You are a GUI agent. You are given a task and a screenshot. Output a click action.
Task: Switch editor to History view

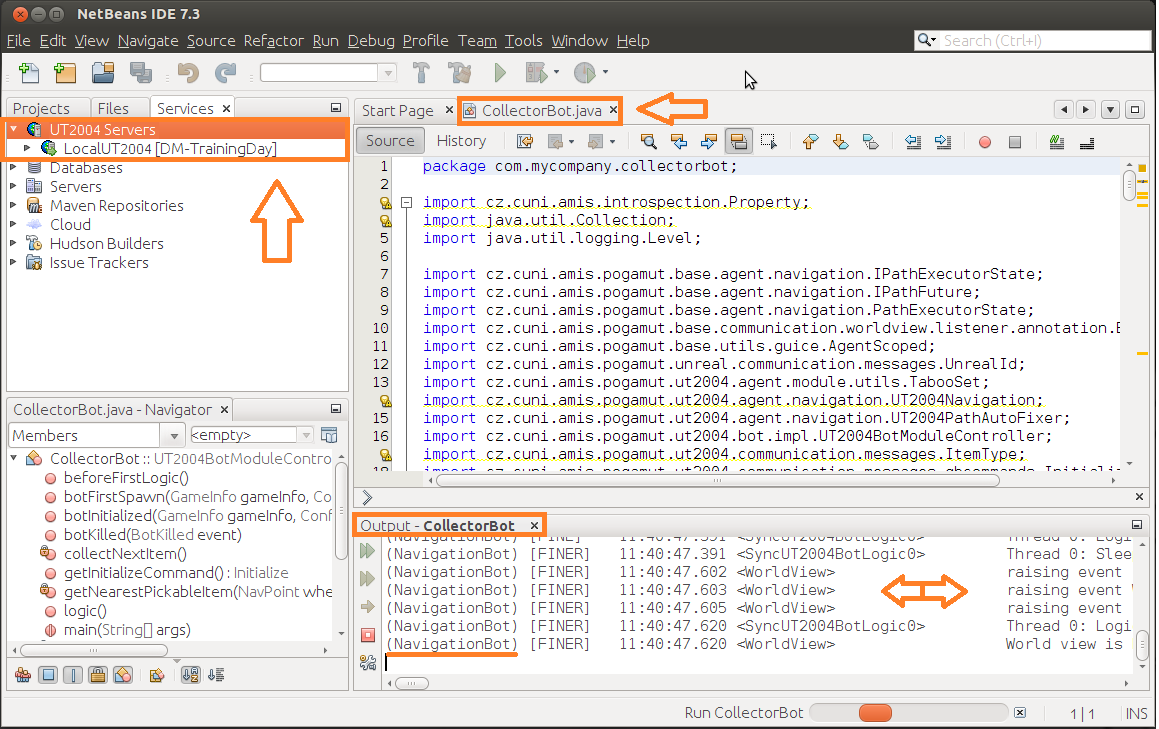pyautogui.click(x=461, y=141)
